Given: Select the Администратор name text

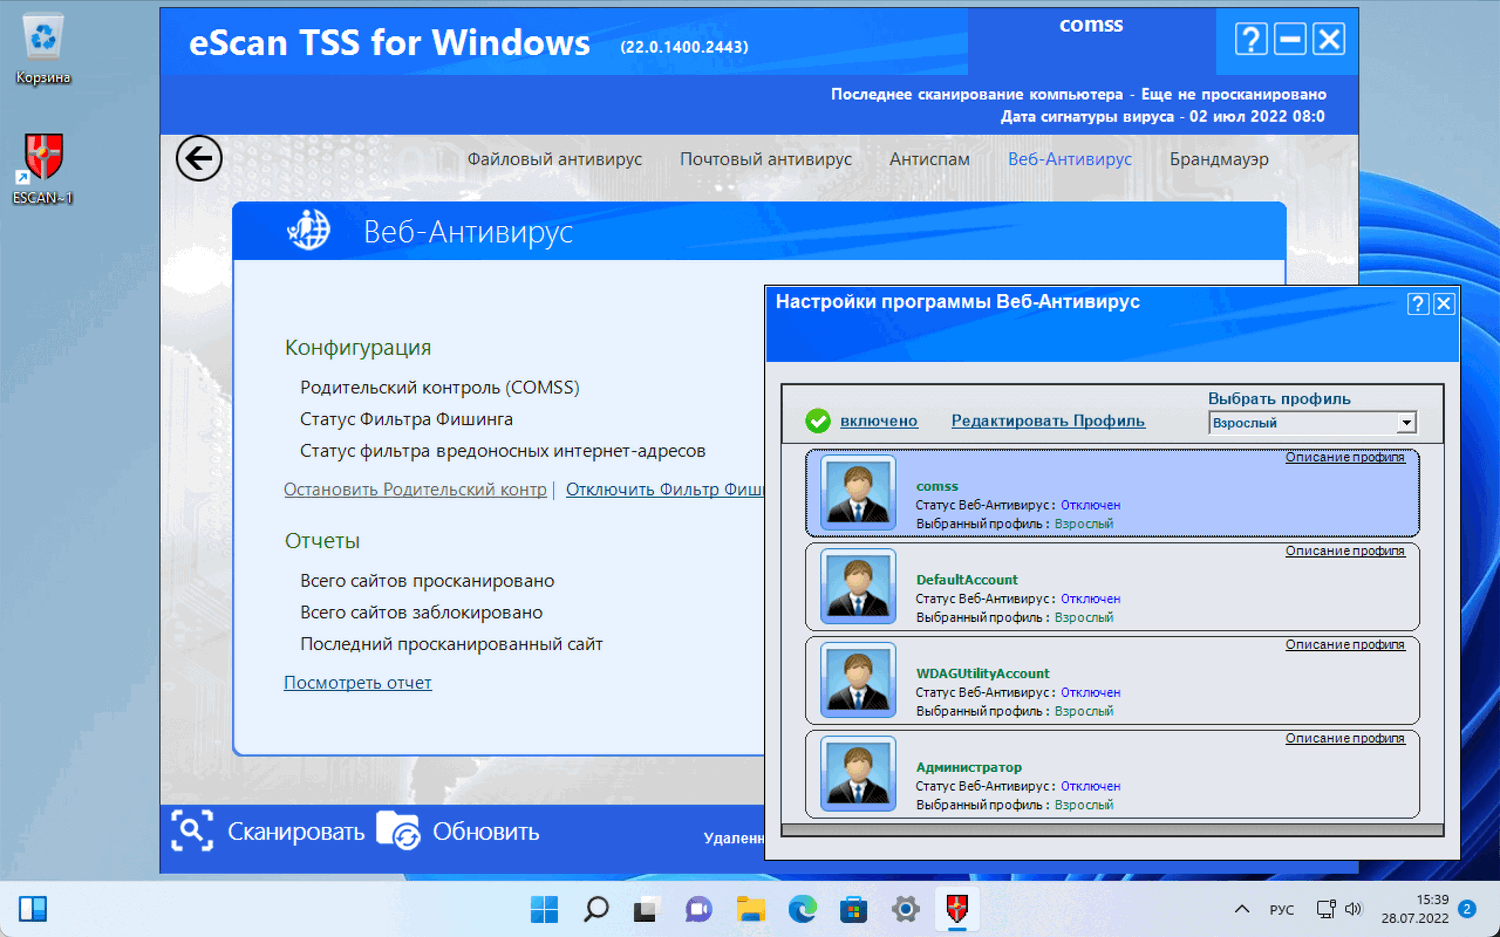Looking at the screenshot, I should 969,767.
